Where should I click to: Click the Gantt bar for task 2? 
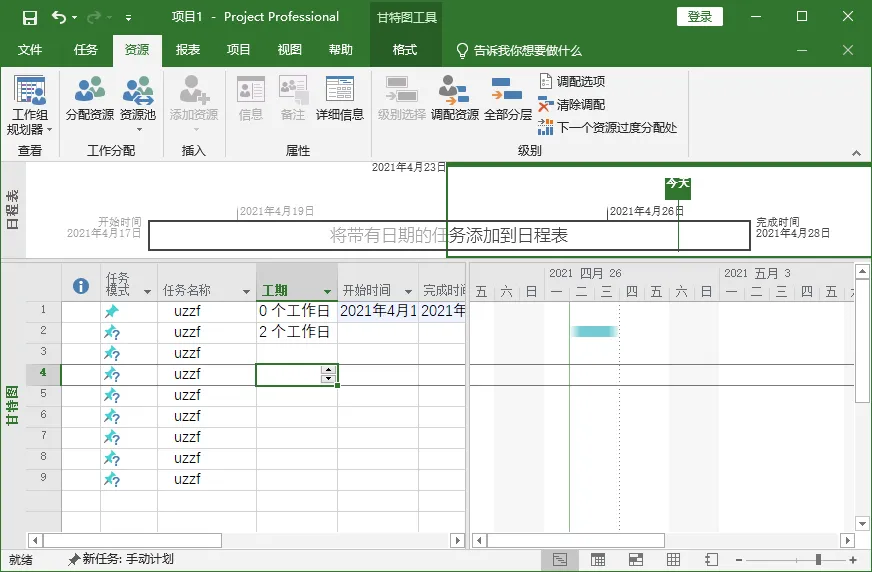tap(594, 332)
